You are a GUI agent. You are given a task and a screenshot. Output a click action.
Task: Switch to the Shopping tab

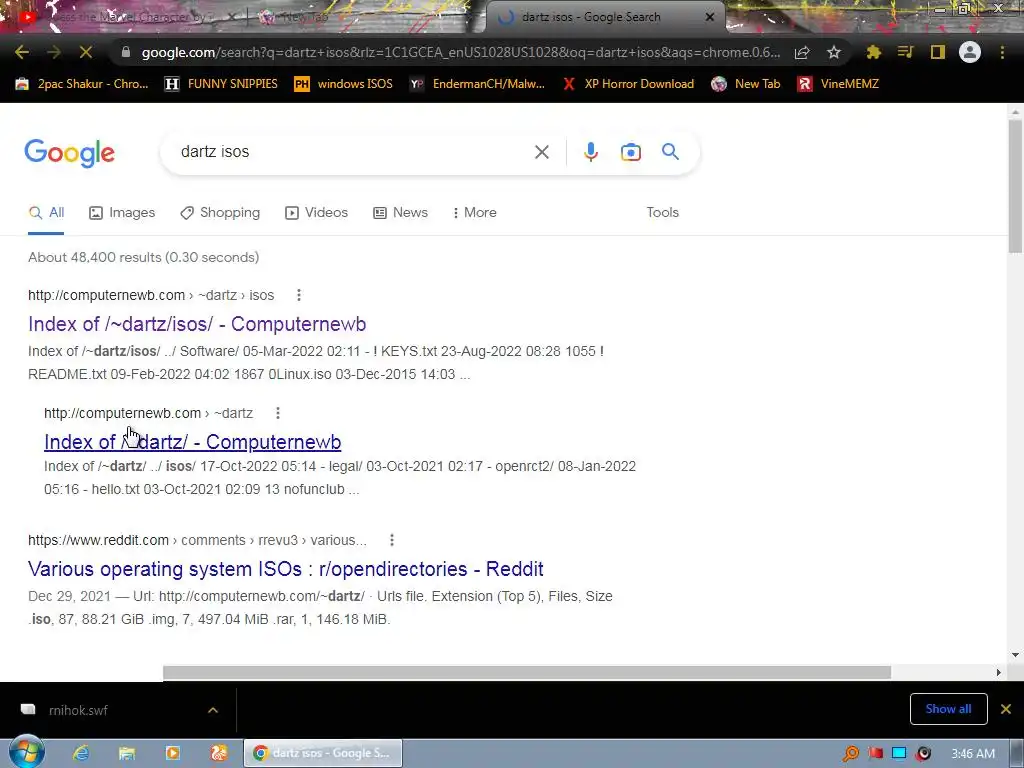point(220,213)
